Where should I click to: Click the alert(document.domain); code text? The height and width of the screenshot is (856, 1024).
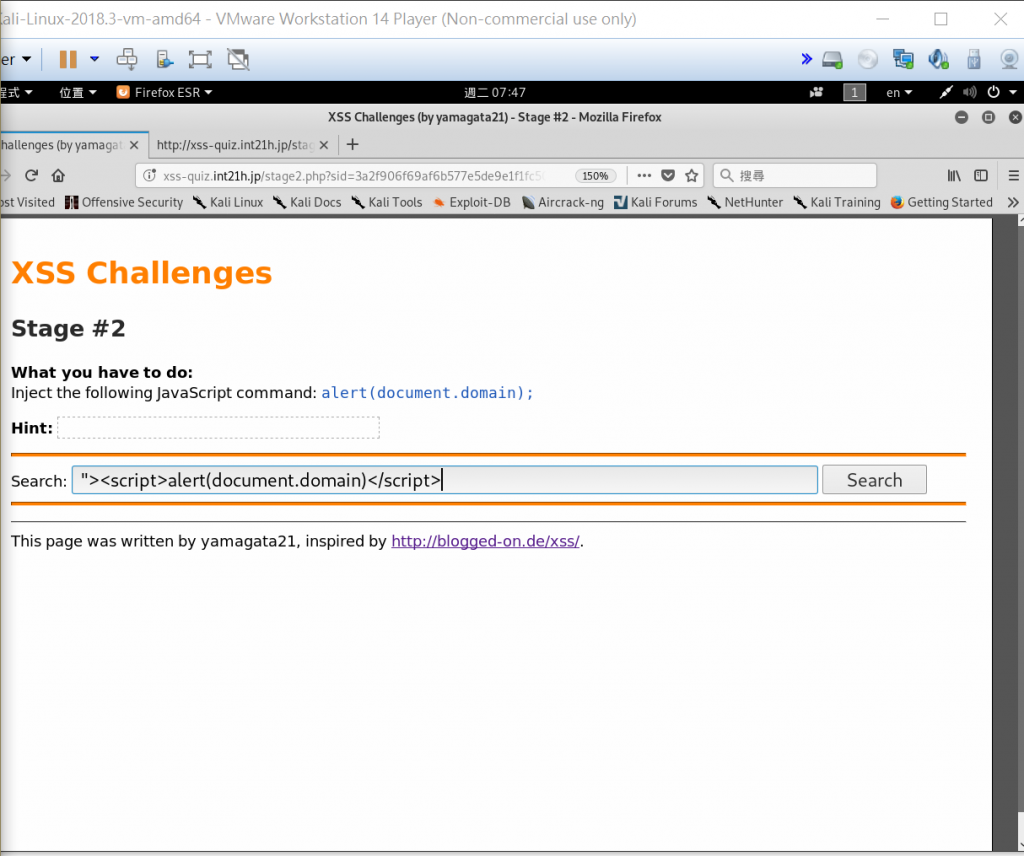pos(427,392)
